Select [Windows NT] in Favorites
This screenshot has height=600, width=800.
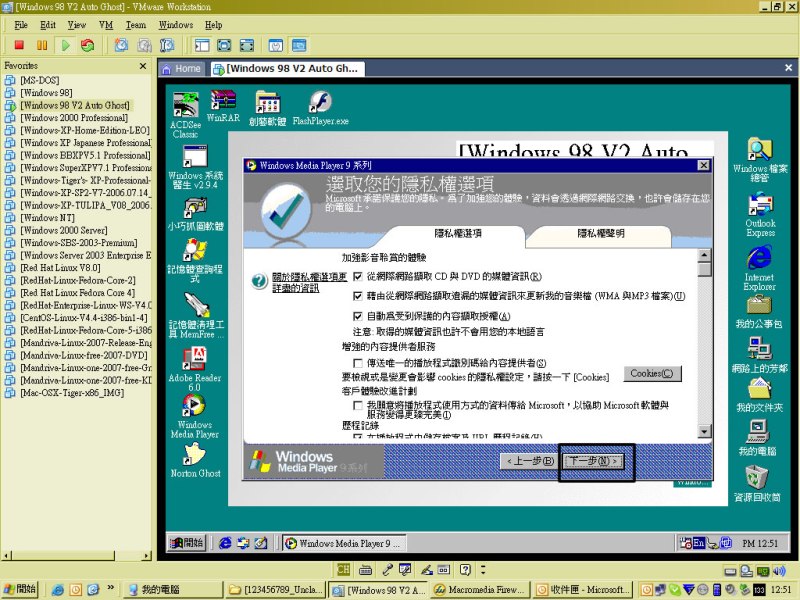point(47,218)
